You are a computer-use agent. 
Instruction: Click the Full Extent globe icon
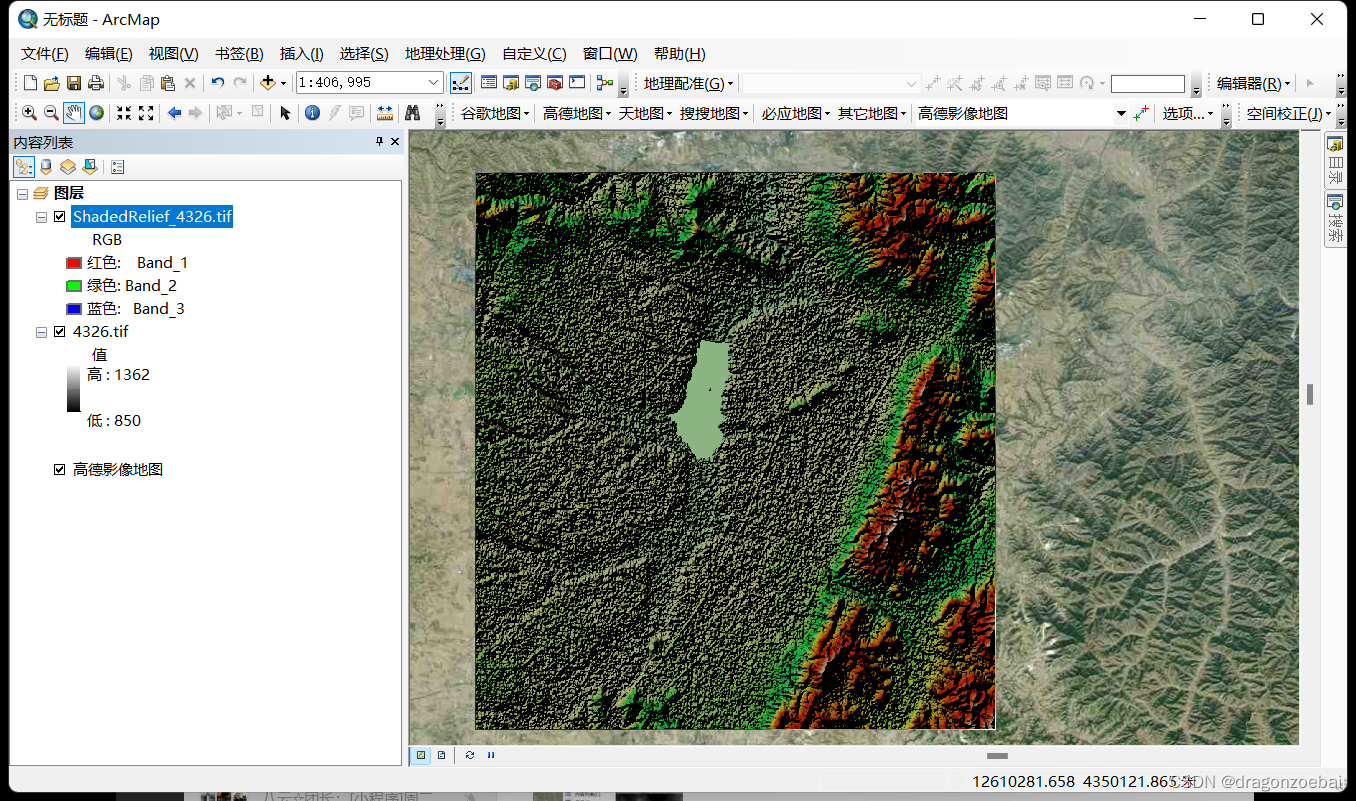click(x=96, y=112)
